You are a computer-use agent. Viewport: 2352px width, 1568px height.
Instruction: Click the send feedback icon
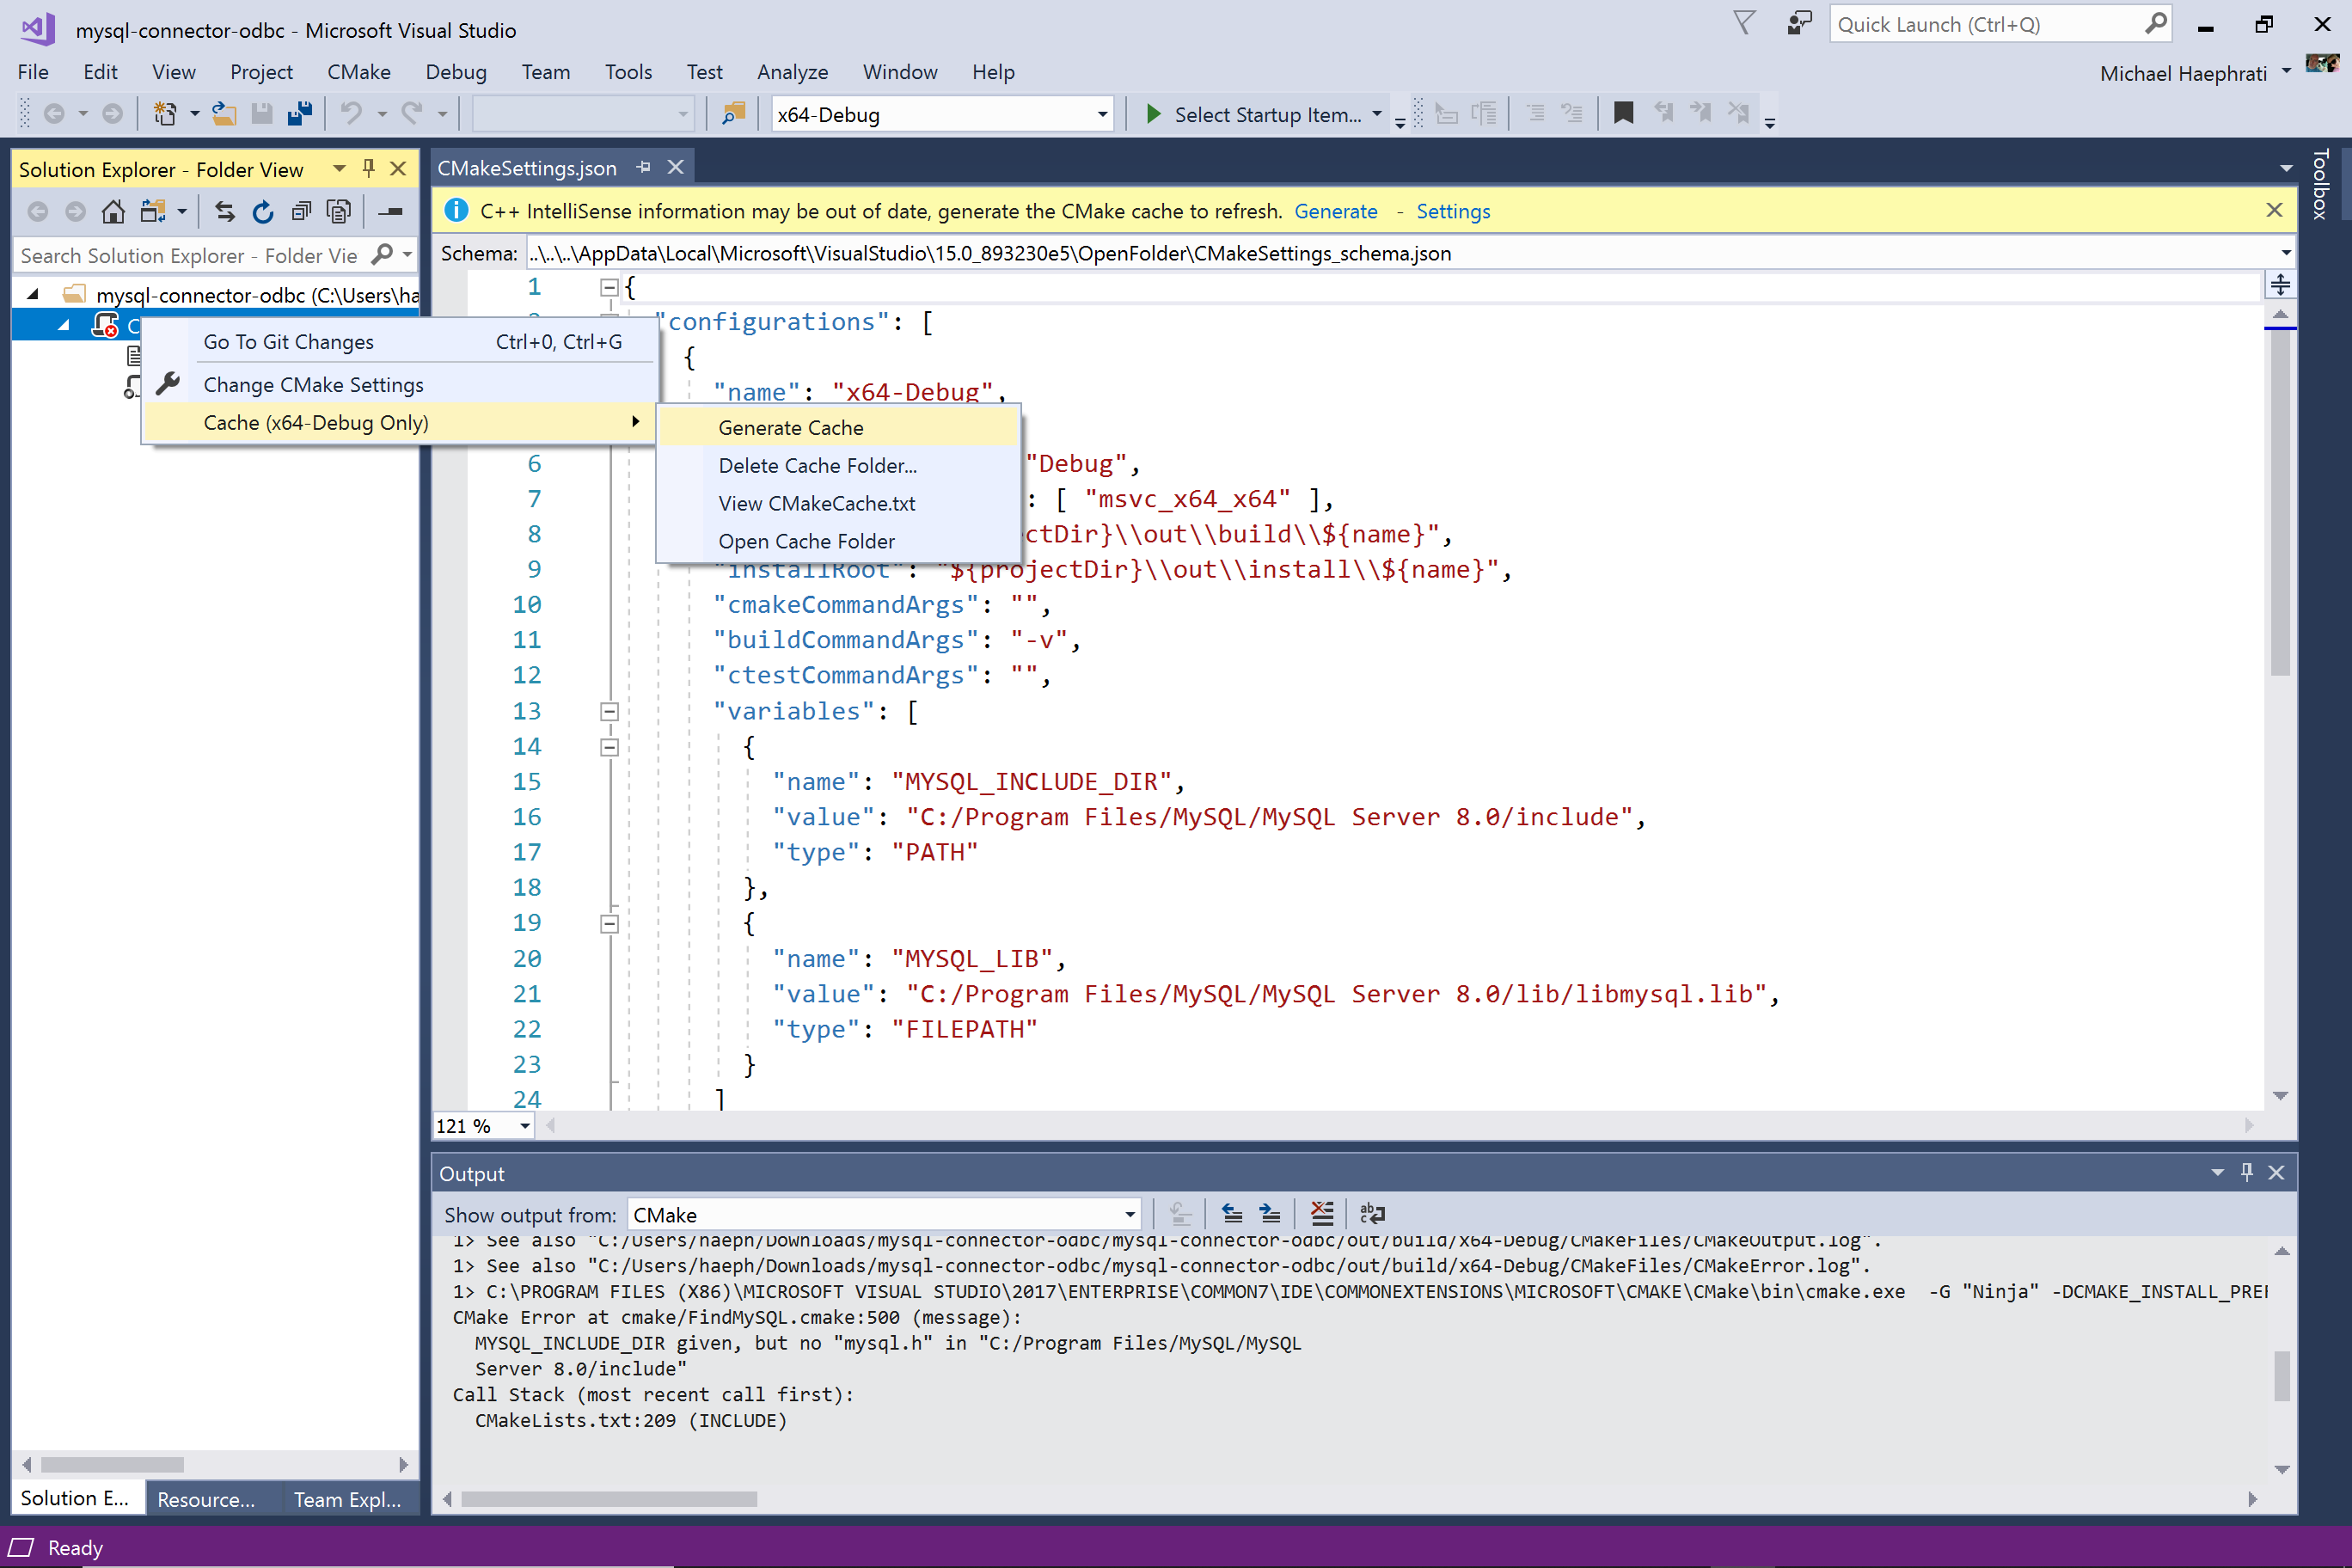[1799, 24]
